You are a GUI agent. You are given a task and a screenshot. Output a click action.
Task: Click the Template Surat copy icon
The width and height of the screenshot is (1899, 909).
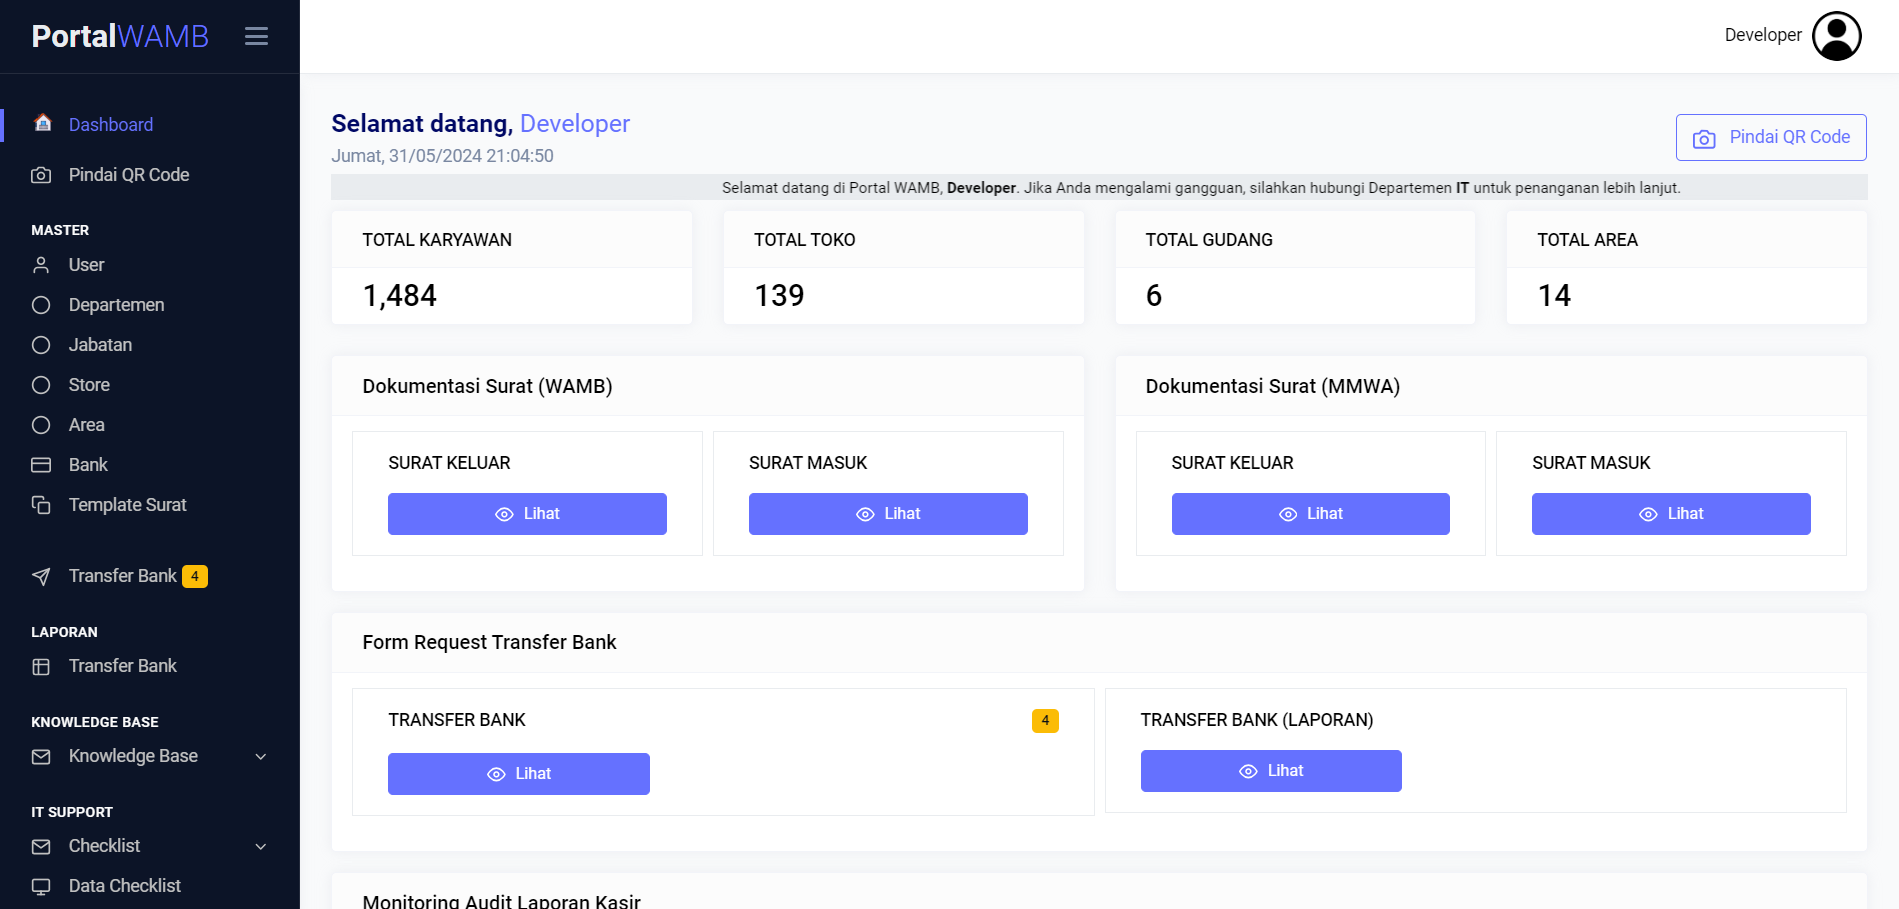(41, 505)
